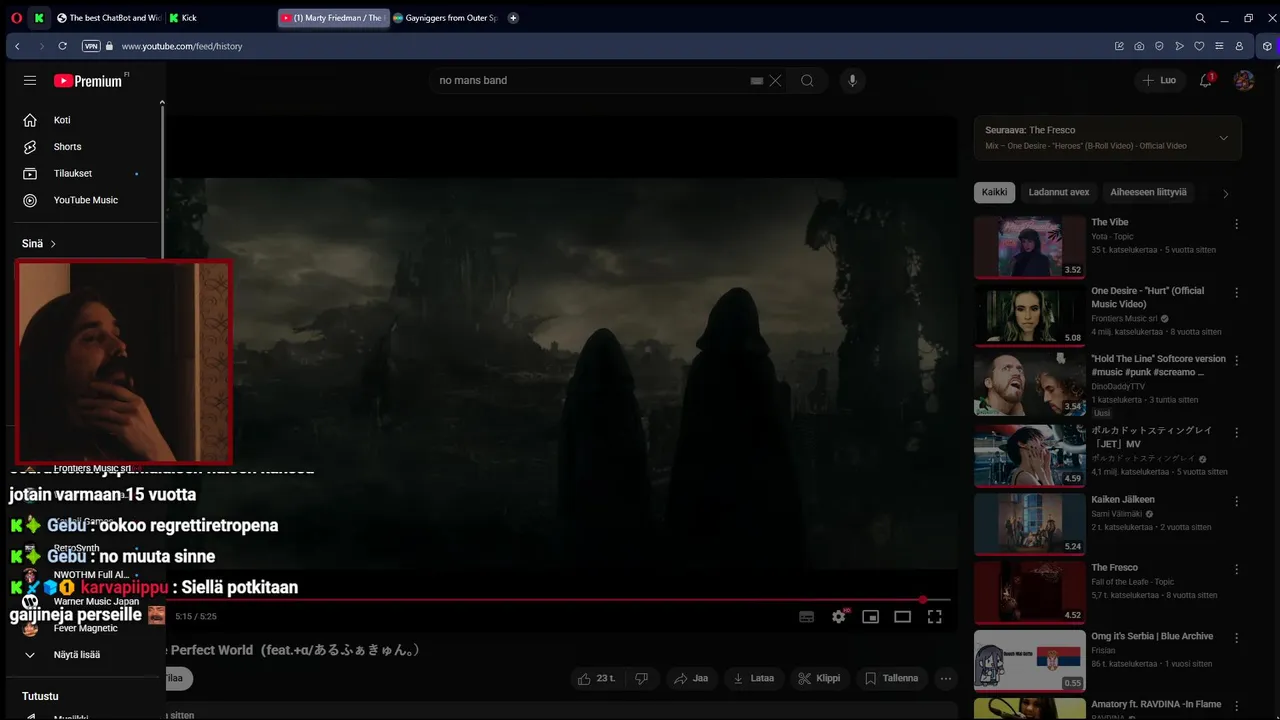Clear the search field with X

[x=775, y=81]
